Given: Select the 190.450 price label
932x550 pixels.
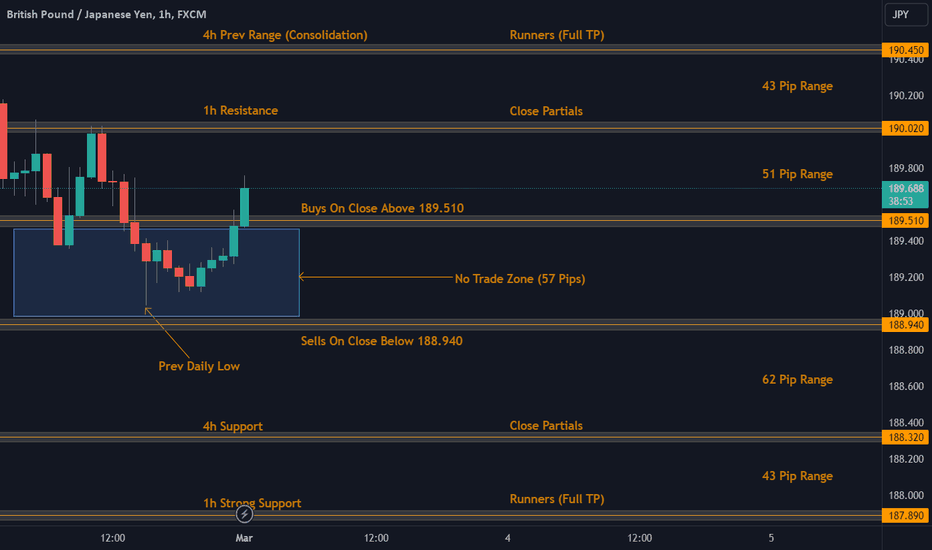Looking at the screenshot, I should pos(905,50).
